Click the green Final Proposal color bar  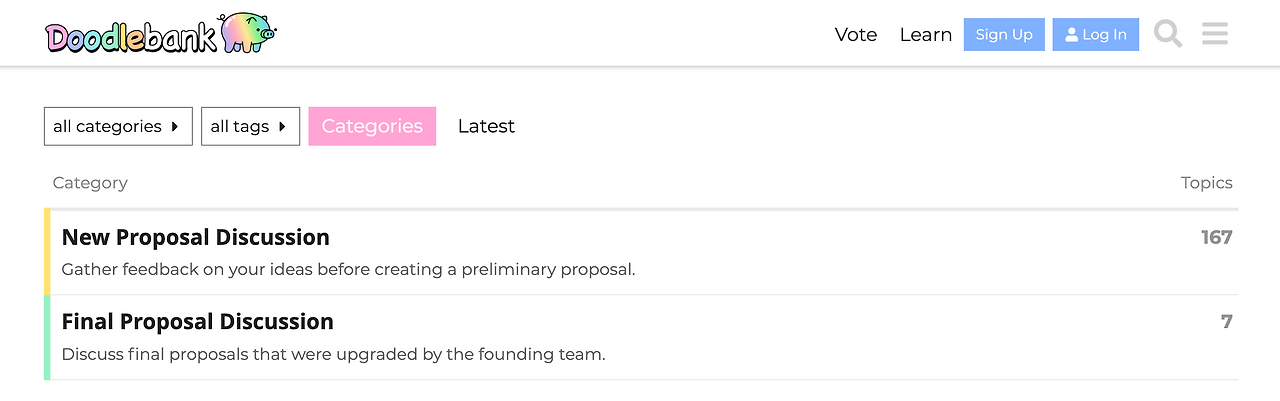tap(47, 337)
